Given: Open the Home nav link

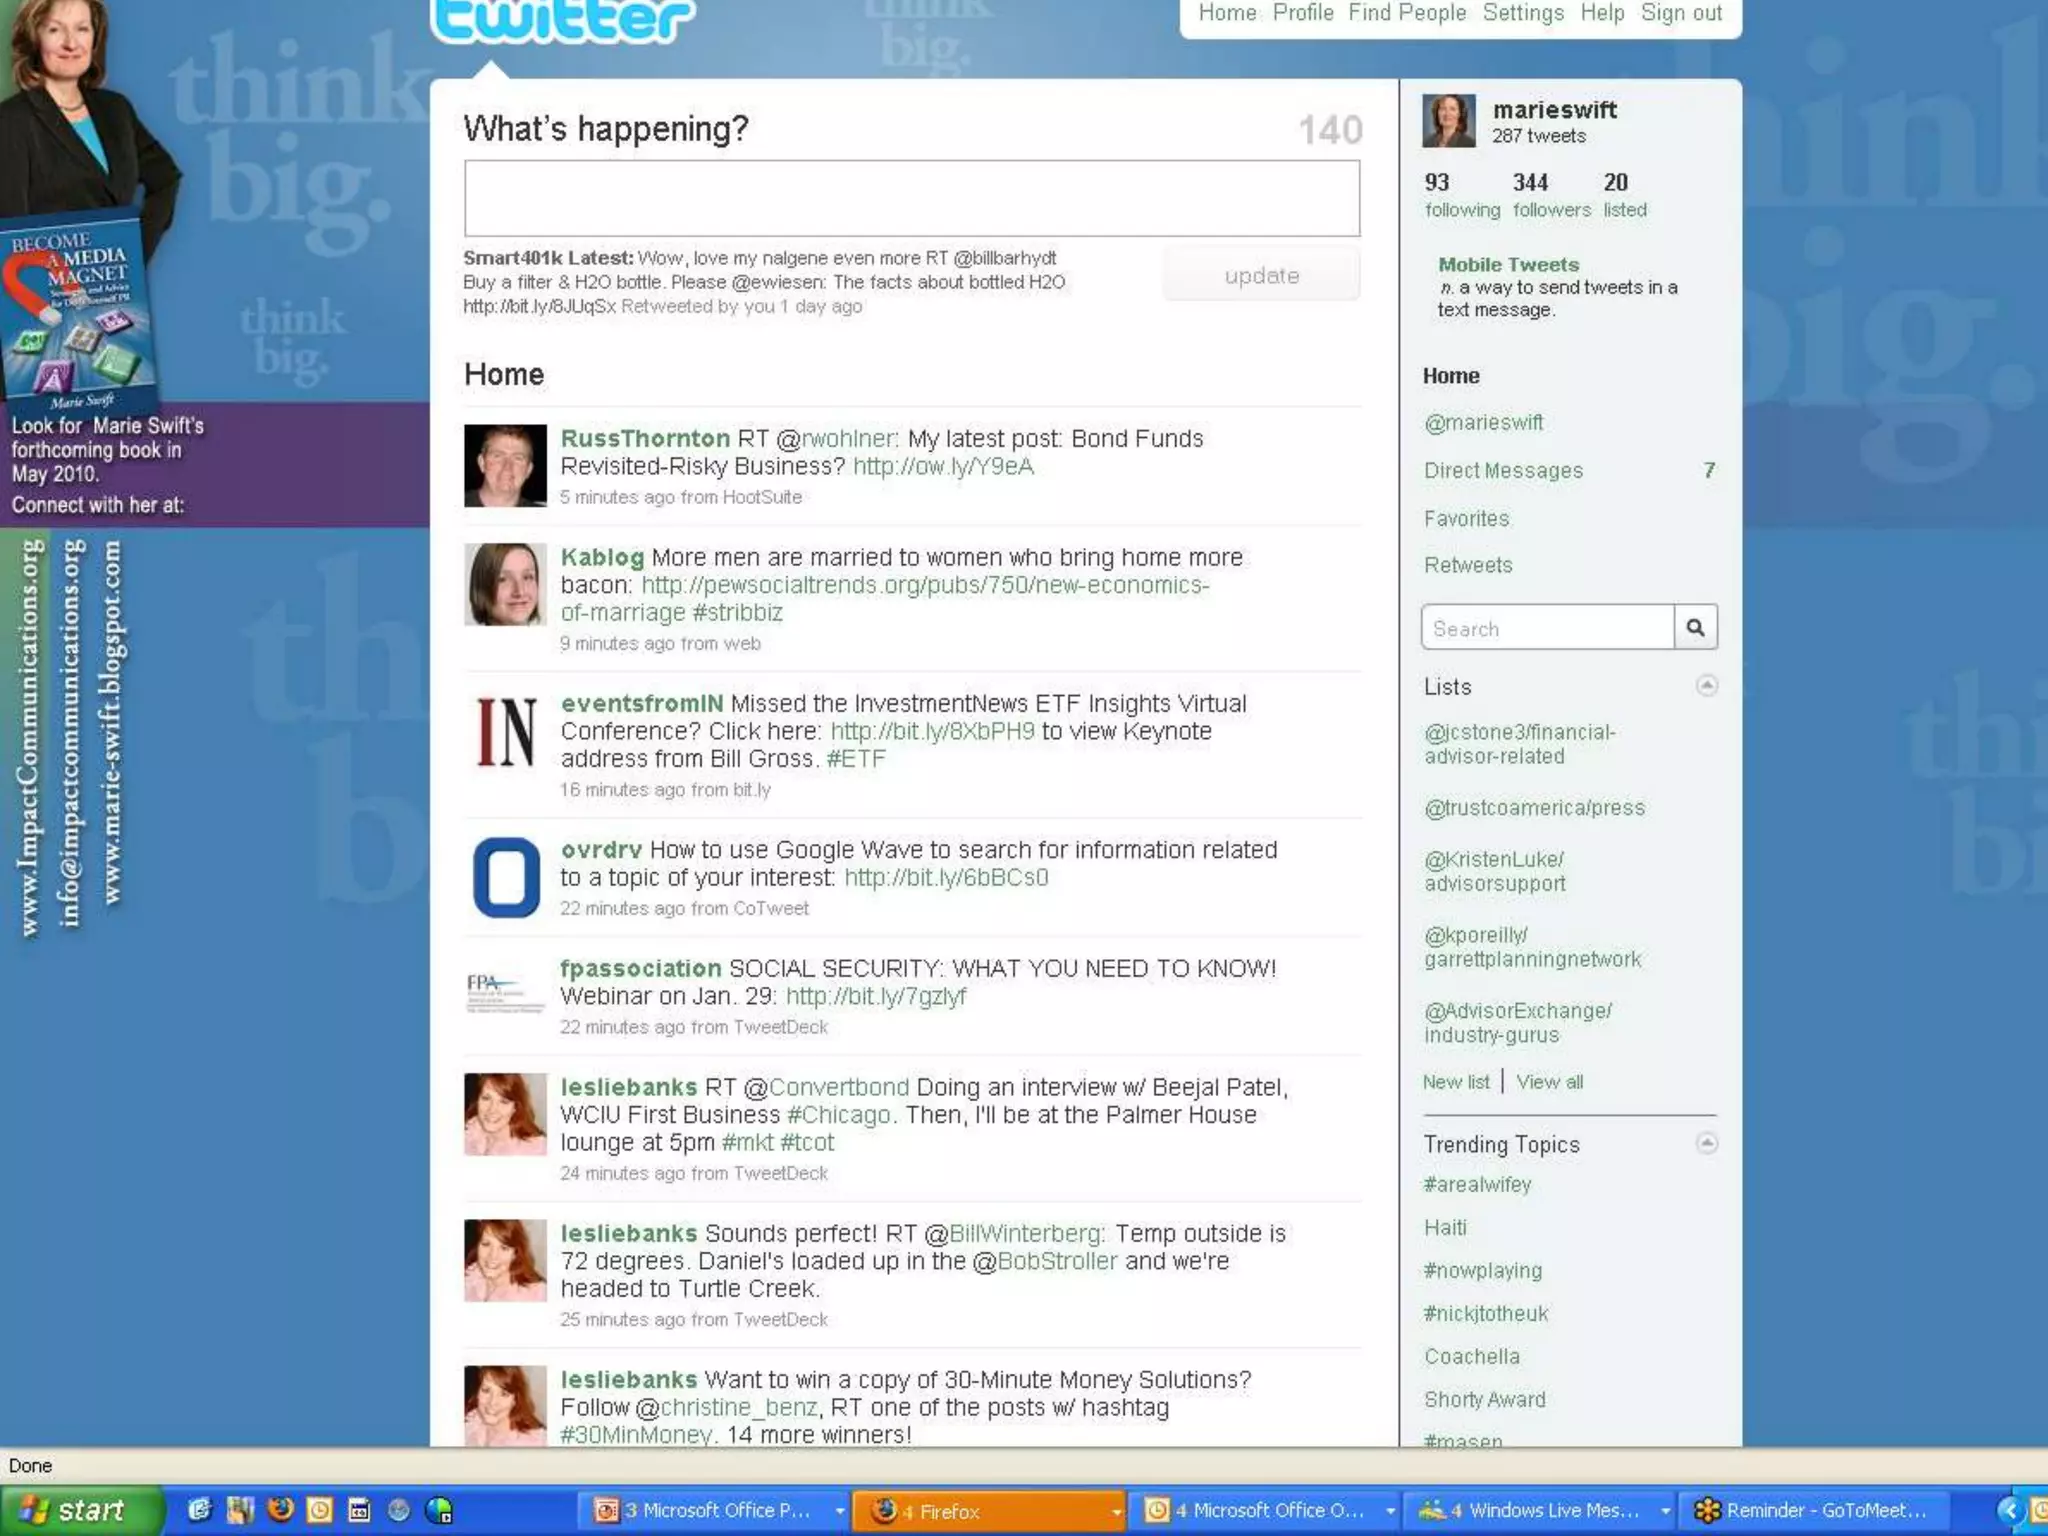Looking at the screenshot, I should (1227, 13).
